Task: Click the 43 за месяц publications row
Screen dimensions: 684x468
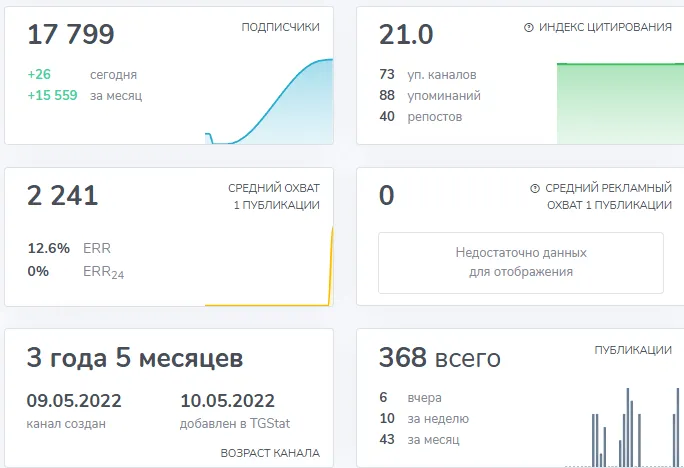Action: (x=419, y=439)
